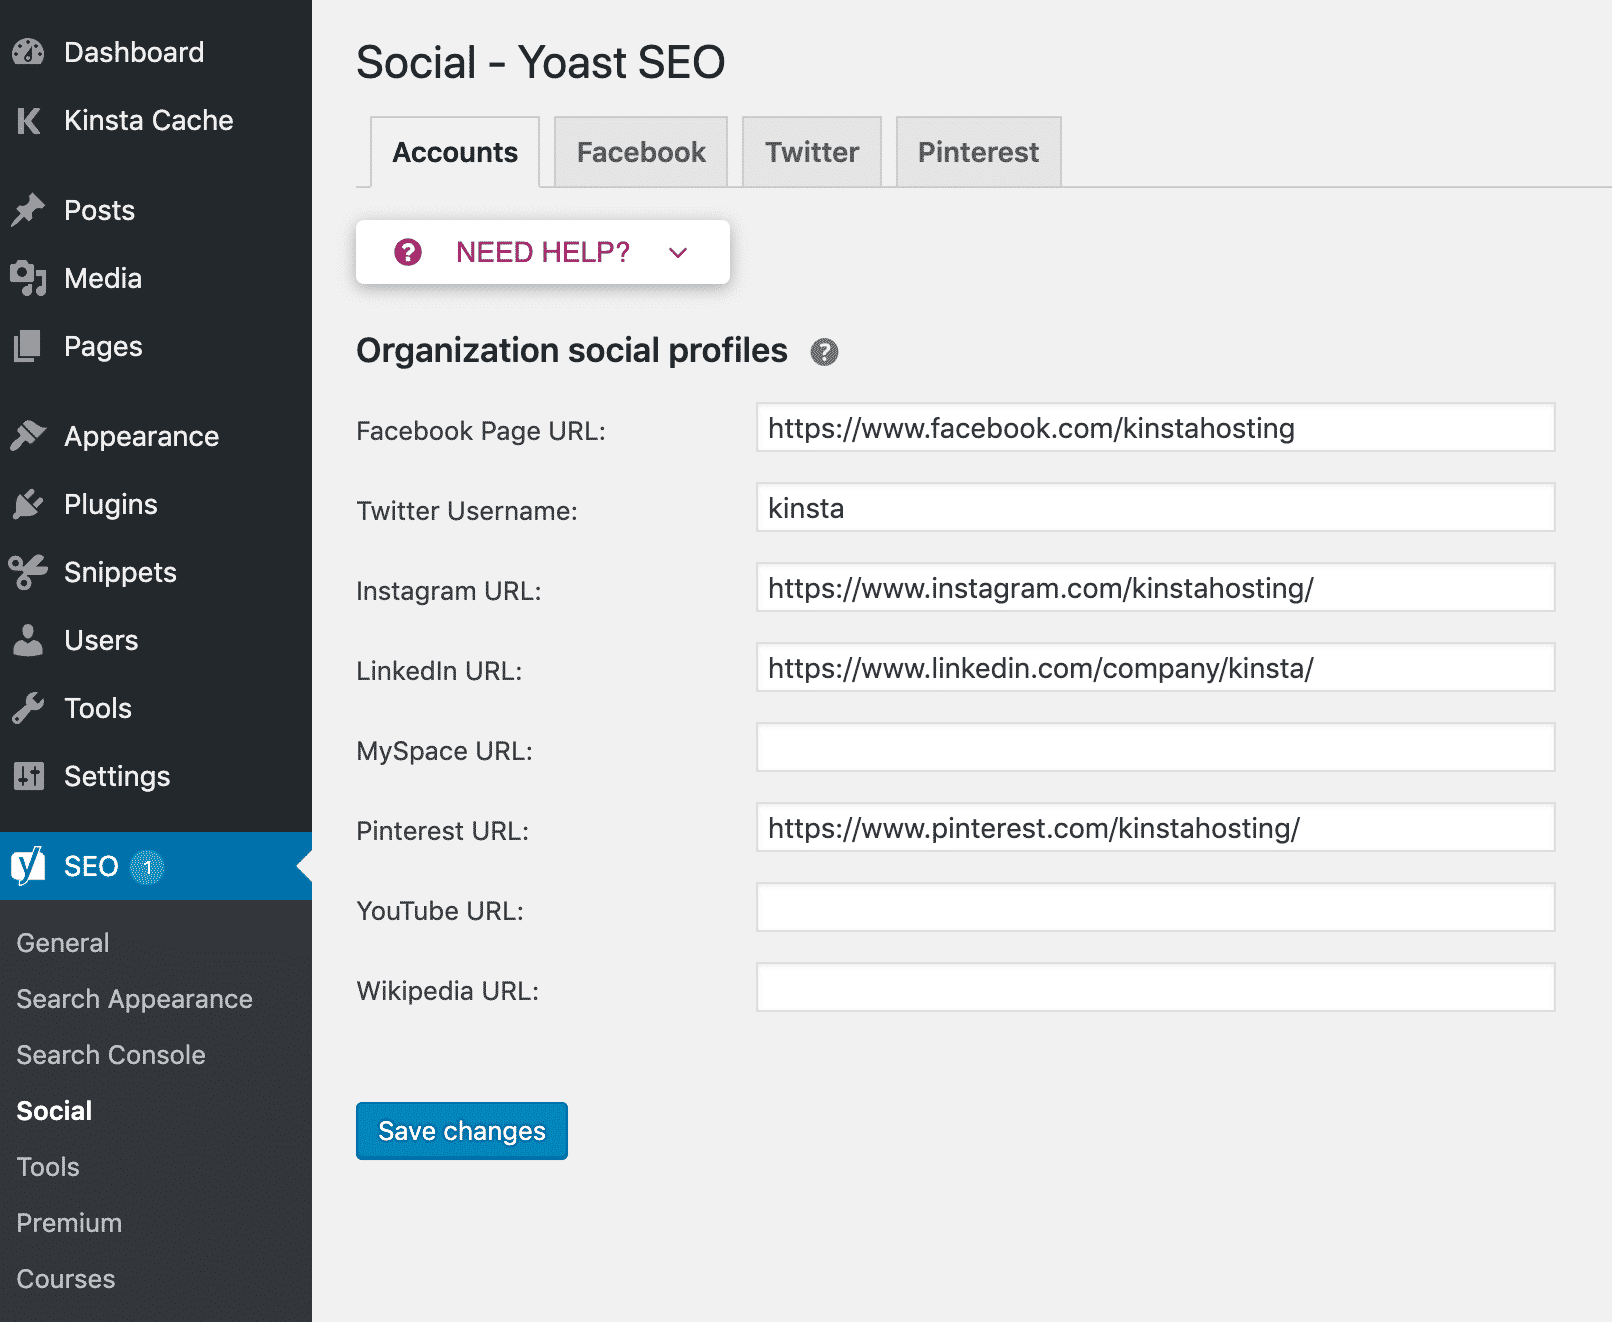The width and height of the screenshot is (1612, 1322).
Task: Focus the YouTube URL text field
Action: click(x=1155, y=908)
